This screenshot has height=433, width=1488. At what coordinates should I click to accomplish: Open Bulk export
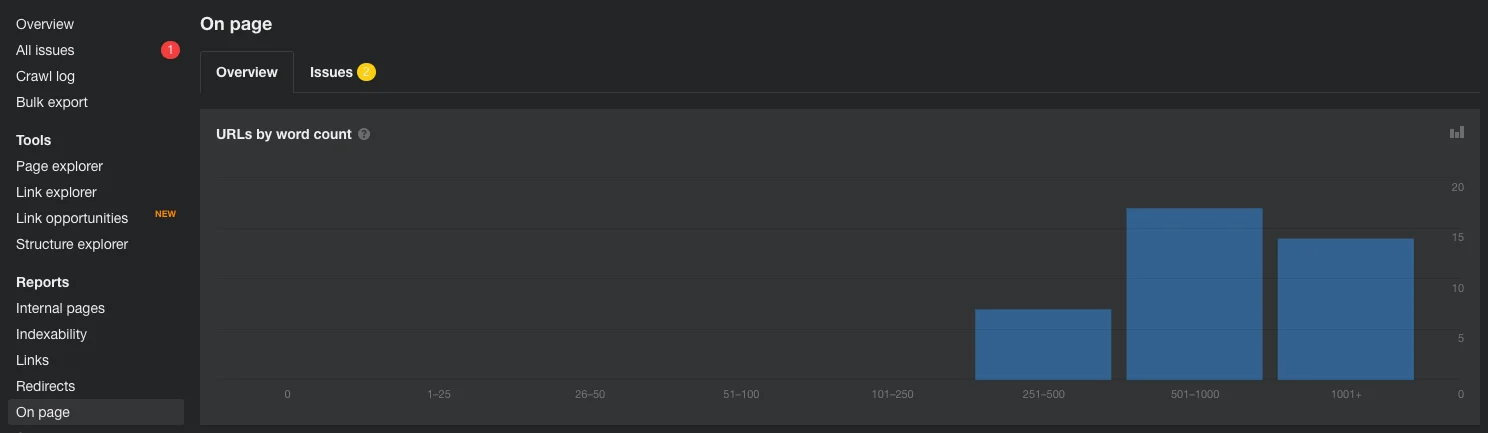tap(52, 102)
